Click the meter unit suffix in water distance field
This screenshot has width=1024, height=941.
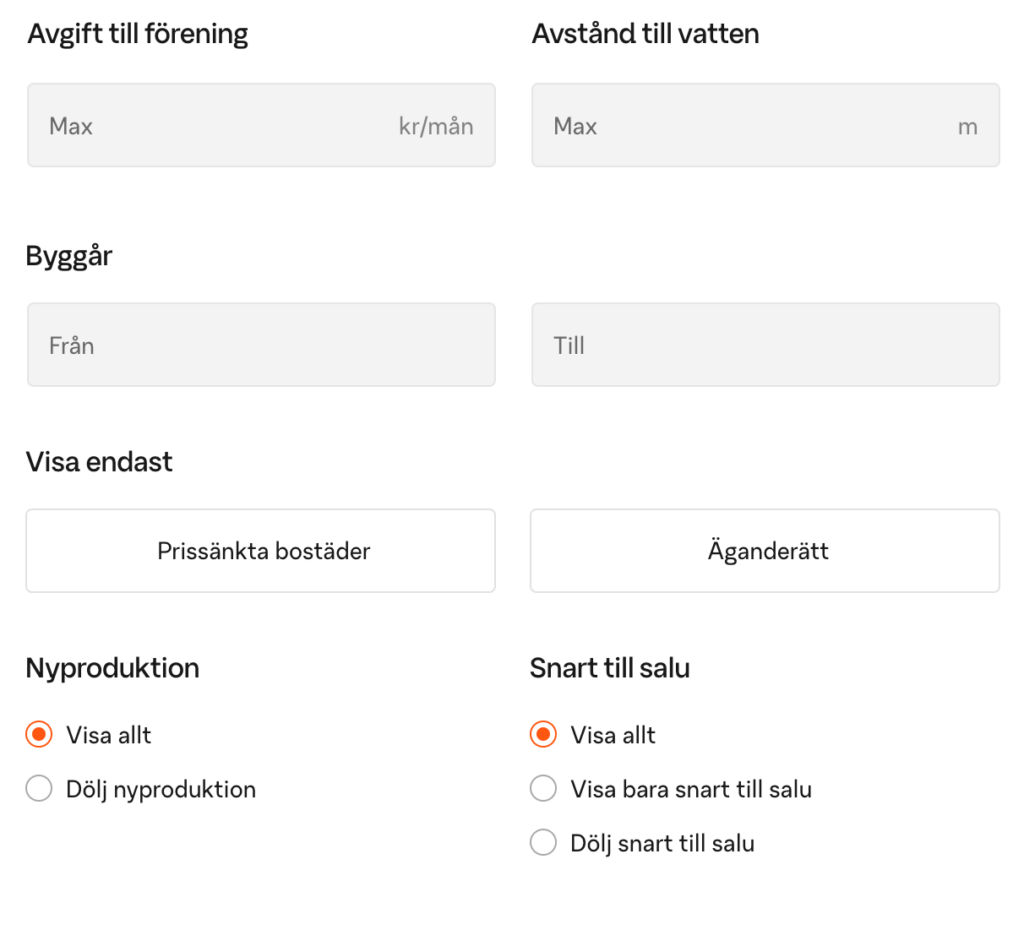[x=967, y=127]
